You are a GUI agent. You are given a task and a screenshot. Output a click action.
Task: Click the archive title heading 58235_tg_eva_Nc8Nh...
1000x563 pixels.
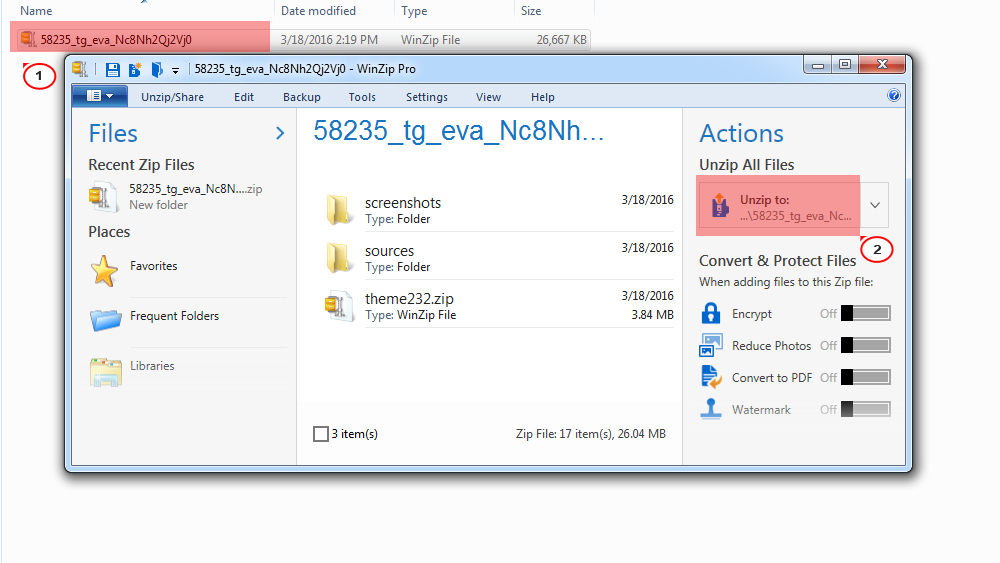click(x=458, y=131)
